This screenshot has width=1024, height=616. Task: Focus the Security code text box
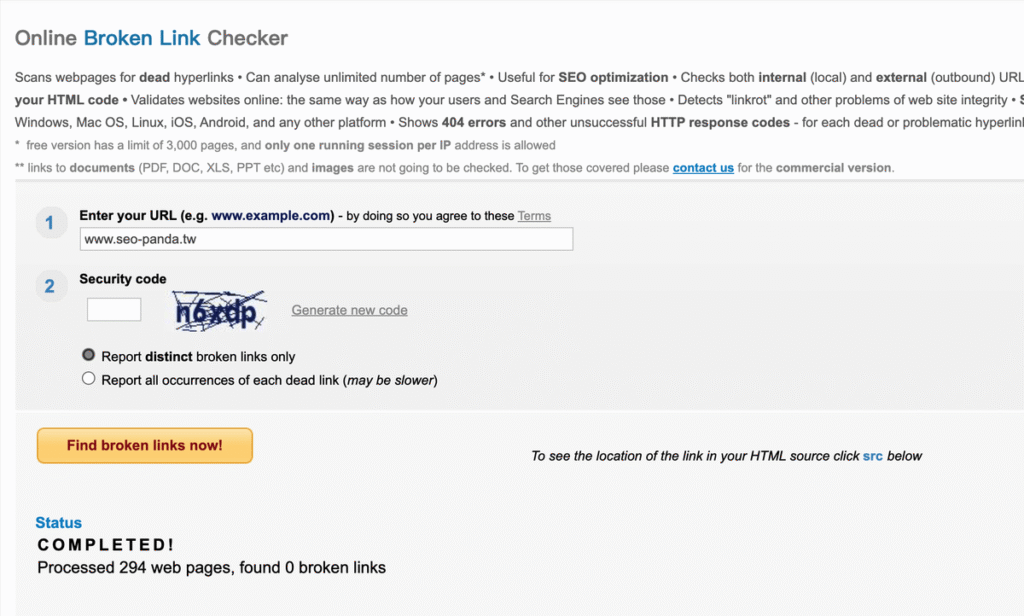click(114, 310)
